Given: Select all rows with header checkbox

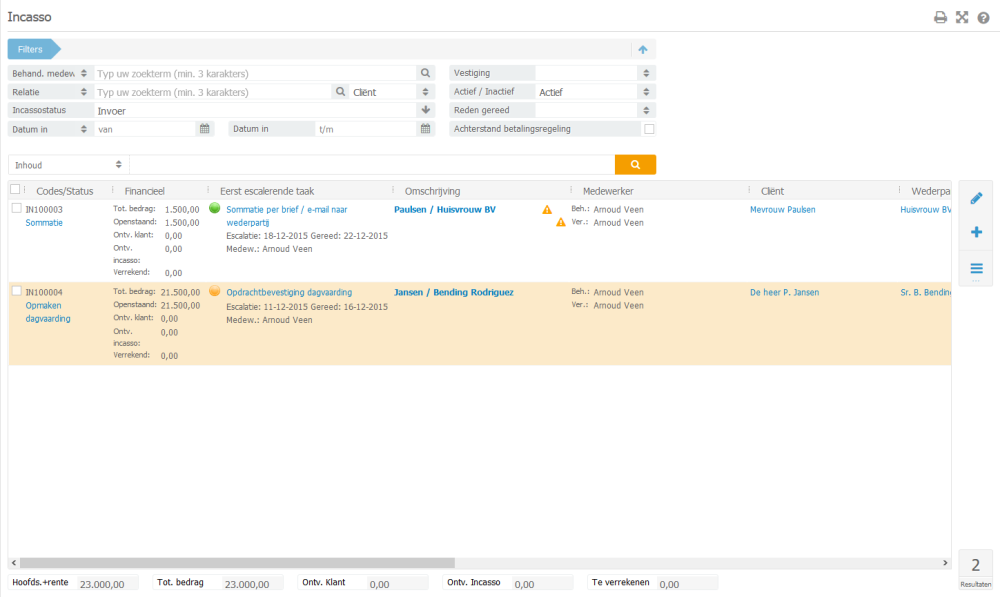Looking at the screenshot, I should [x=15, y=189].
